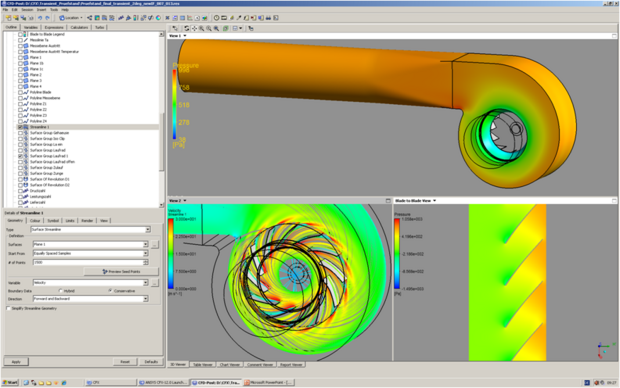This screenshot has width=620, height=388.
Task: Open the View 2 dropdown arrow
Action: point(185,201)
